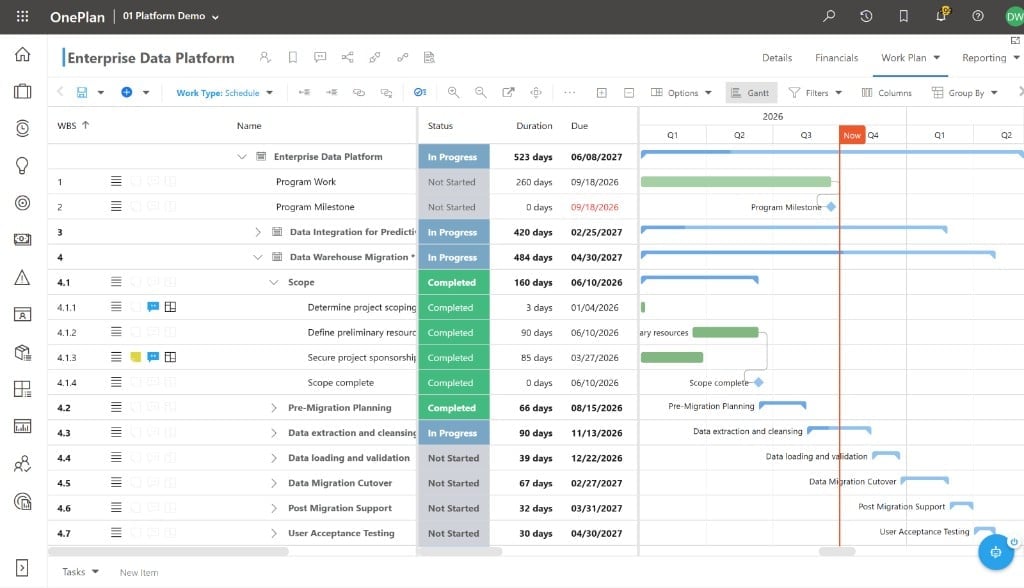Screen dimensions: 1024x588
Task: Open the Reporting tab
Action: click(990, 57)
